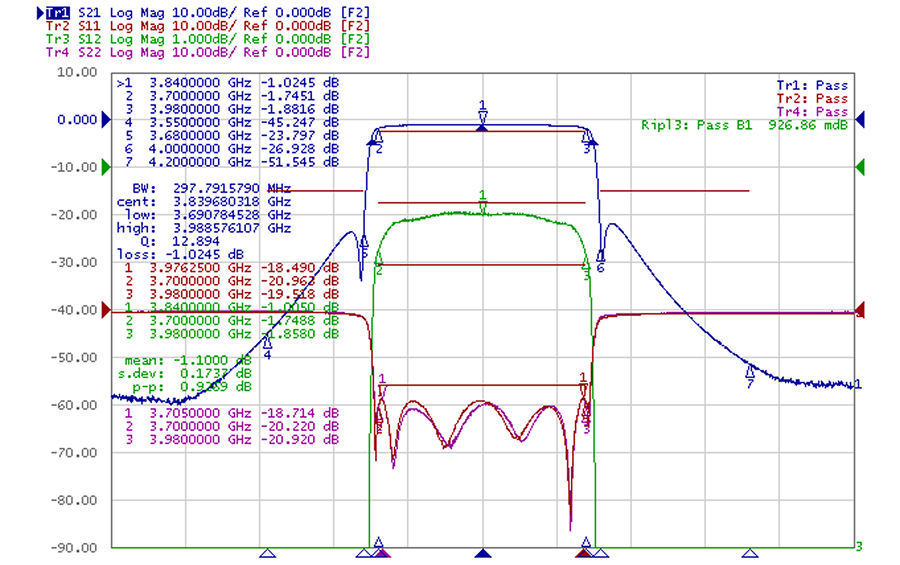Click the filled blue triangle on bottom axis
900x565 pixels.
pyautogui.click(x=483, y=552)
